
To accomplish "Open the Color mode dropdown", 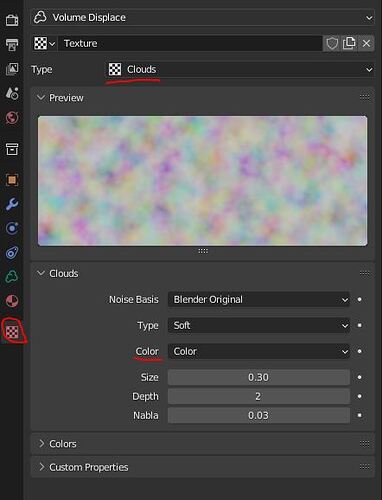I will [x=259, y=351].
